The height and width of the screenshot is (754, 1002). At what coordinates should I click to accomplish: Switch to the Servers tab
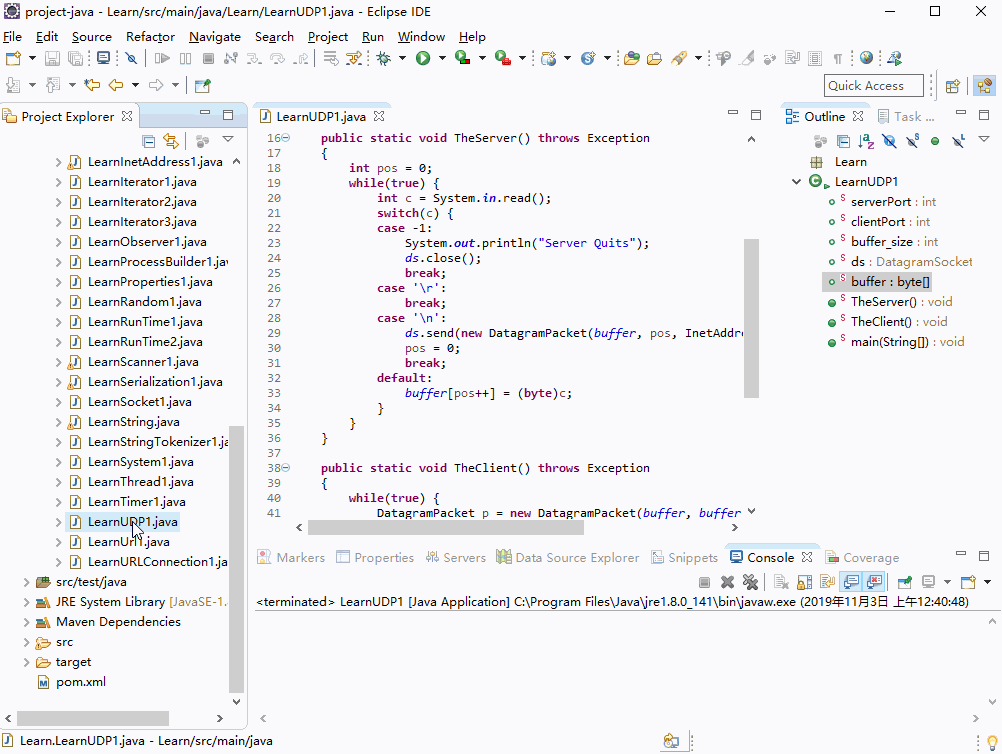[456, 558]
